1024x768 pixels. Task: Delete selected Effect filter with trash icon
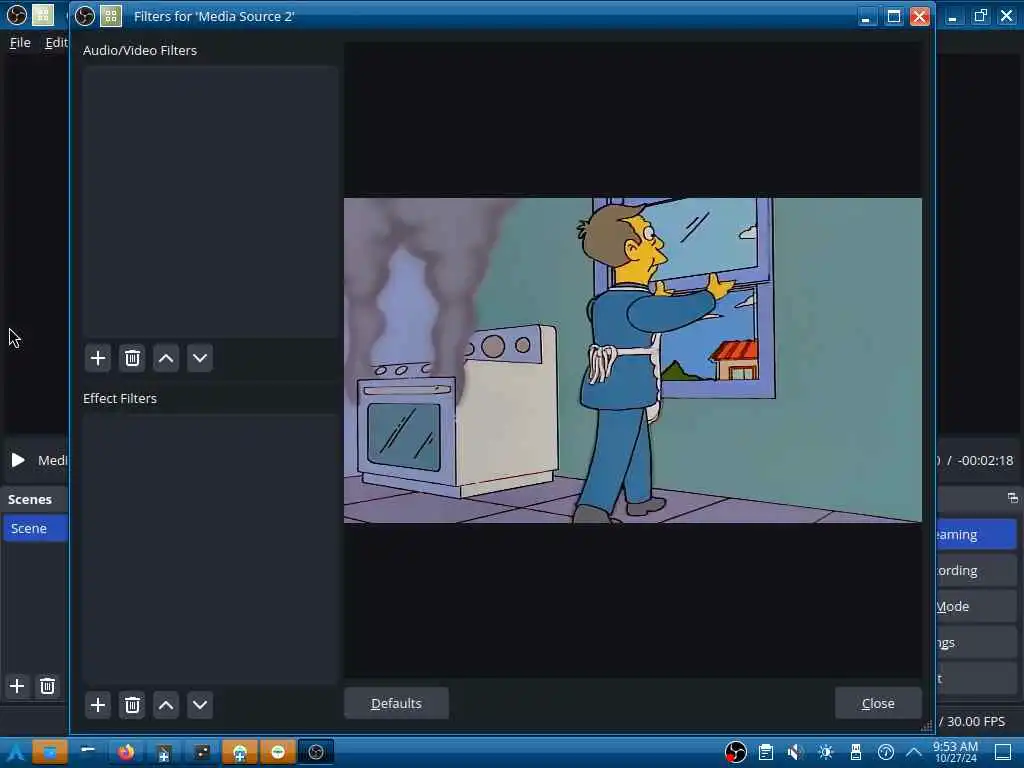132,705
